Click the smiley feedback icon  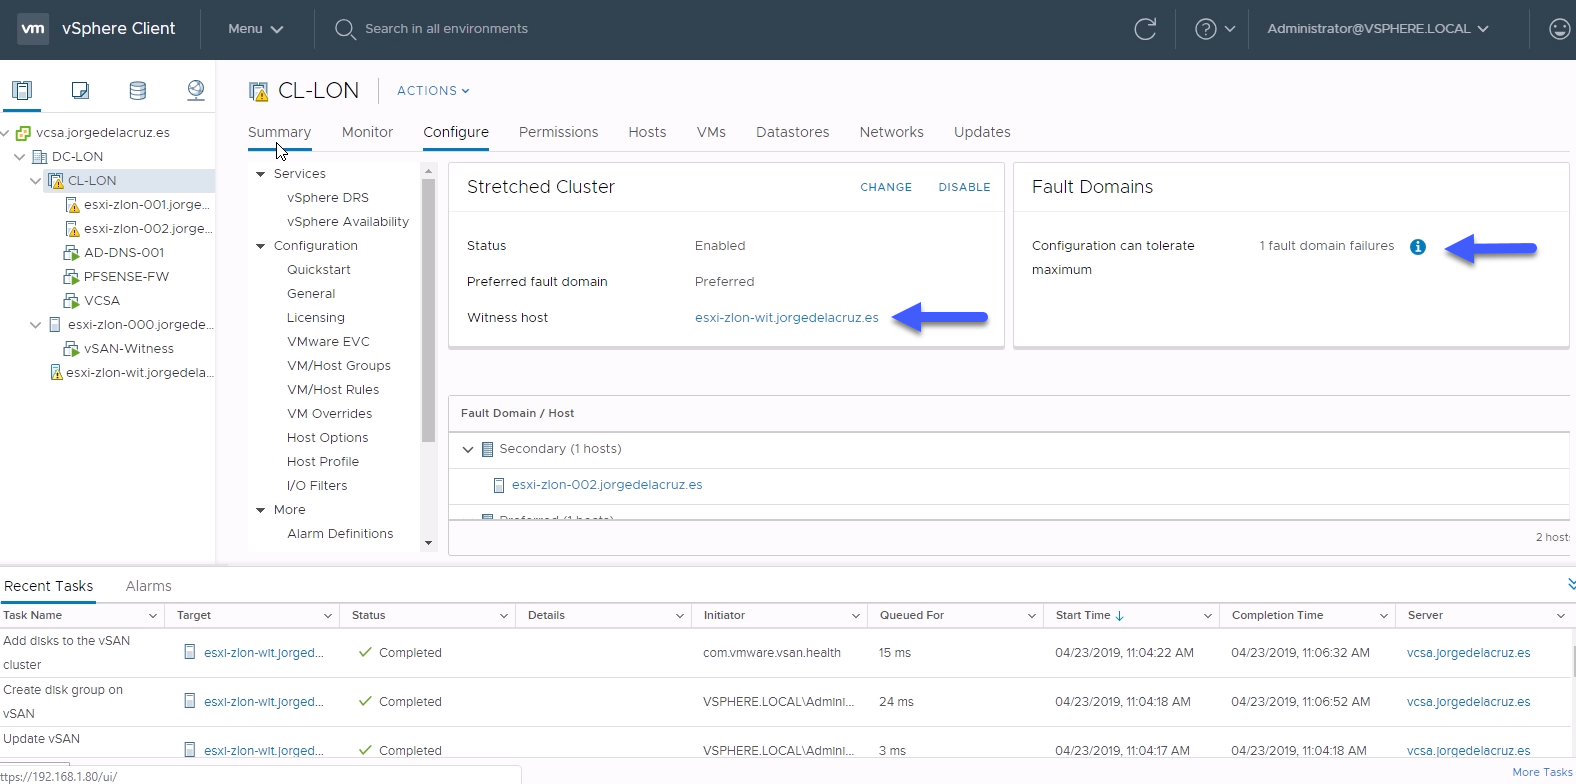coord(1559,29)
